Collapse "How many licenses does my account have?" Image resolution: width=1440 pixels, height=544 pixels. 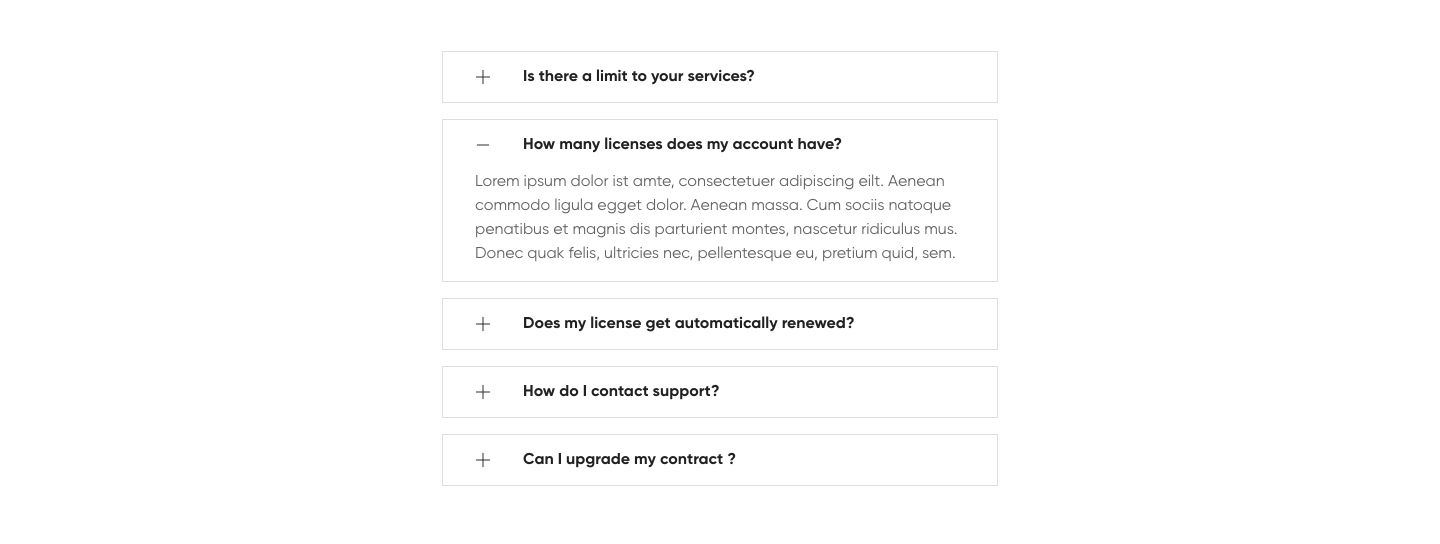[x=682, y=144]
